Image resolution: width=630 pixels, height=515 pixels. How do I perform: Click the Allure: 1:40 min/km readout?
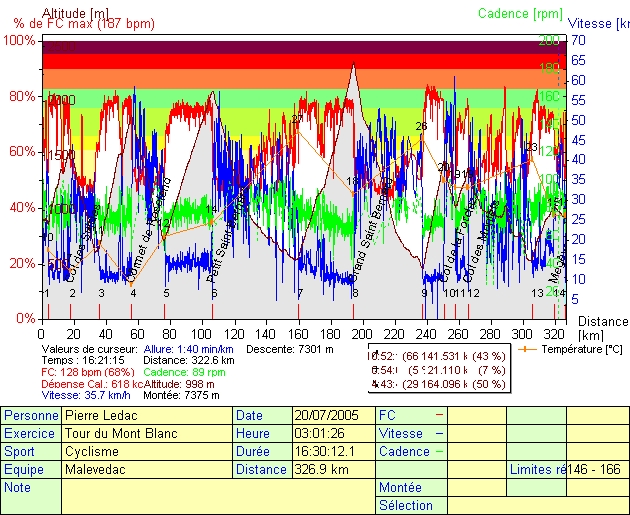point(188,349)
